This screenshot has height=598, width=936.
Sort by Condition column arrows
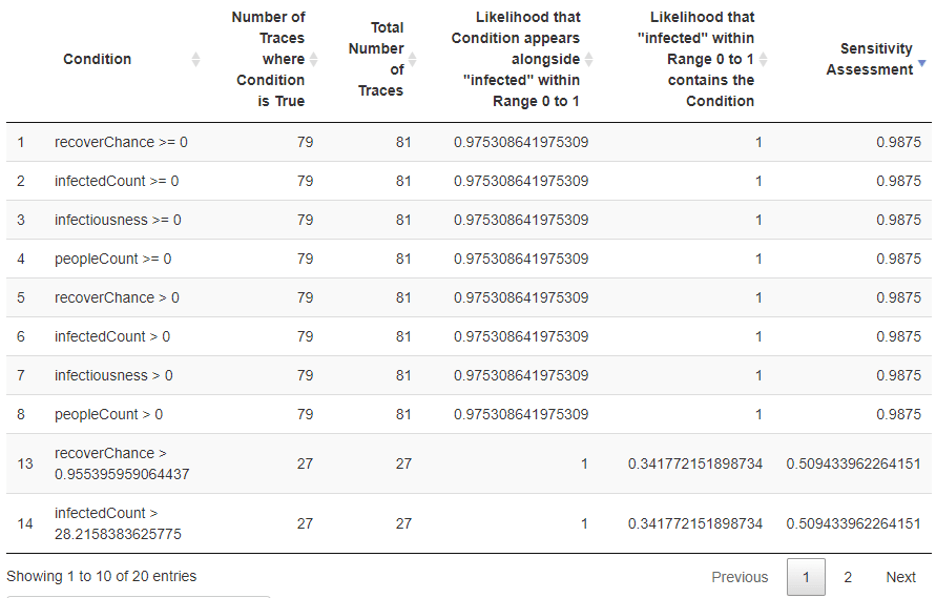(x=196, y=60)
